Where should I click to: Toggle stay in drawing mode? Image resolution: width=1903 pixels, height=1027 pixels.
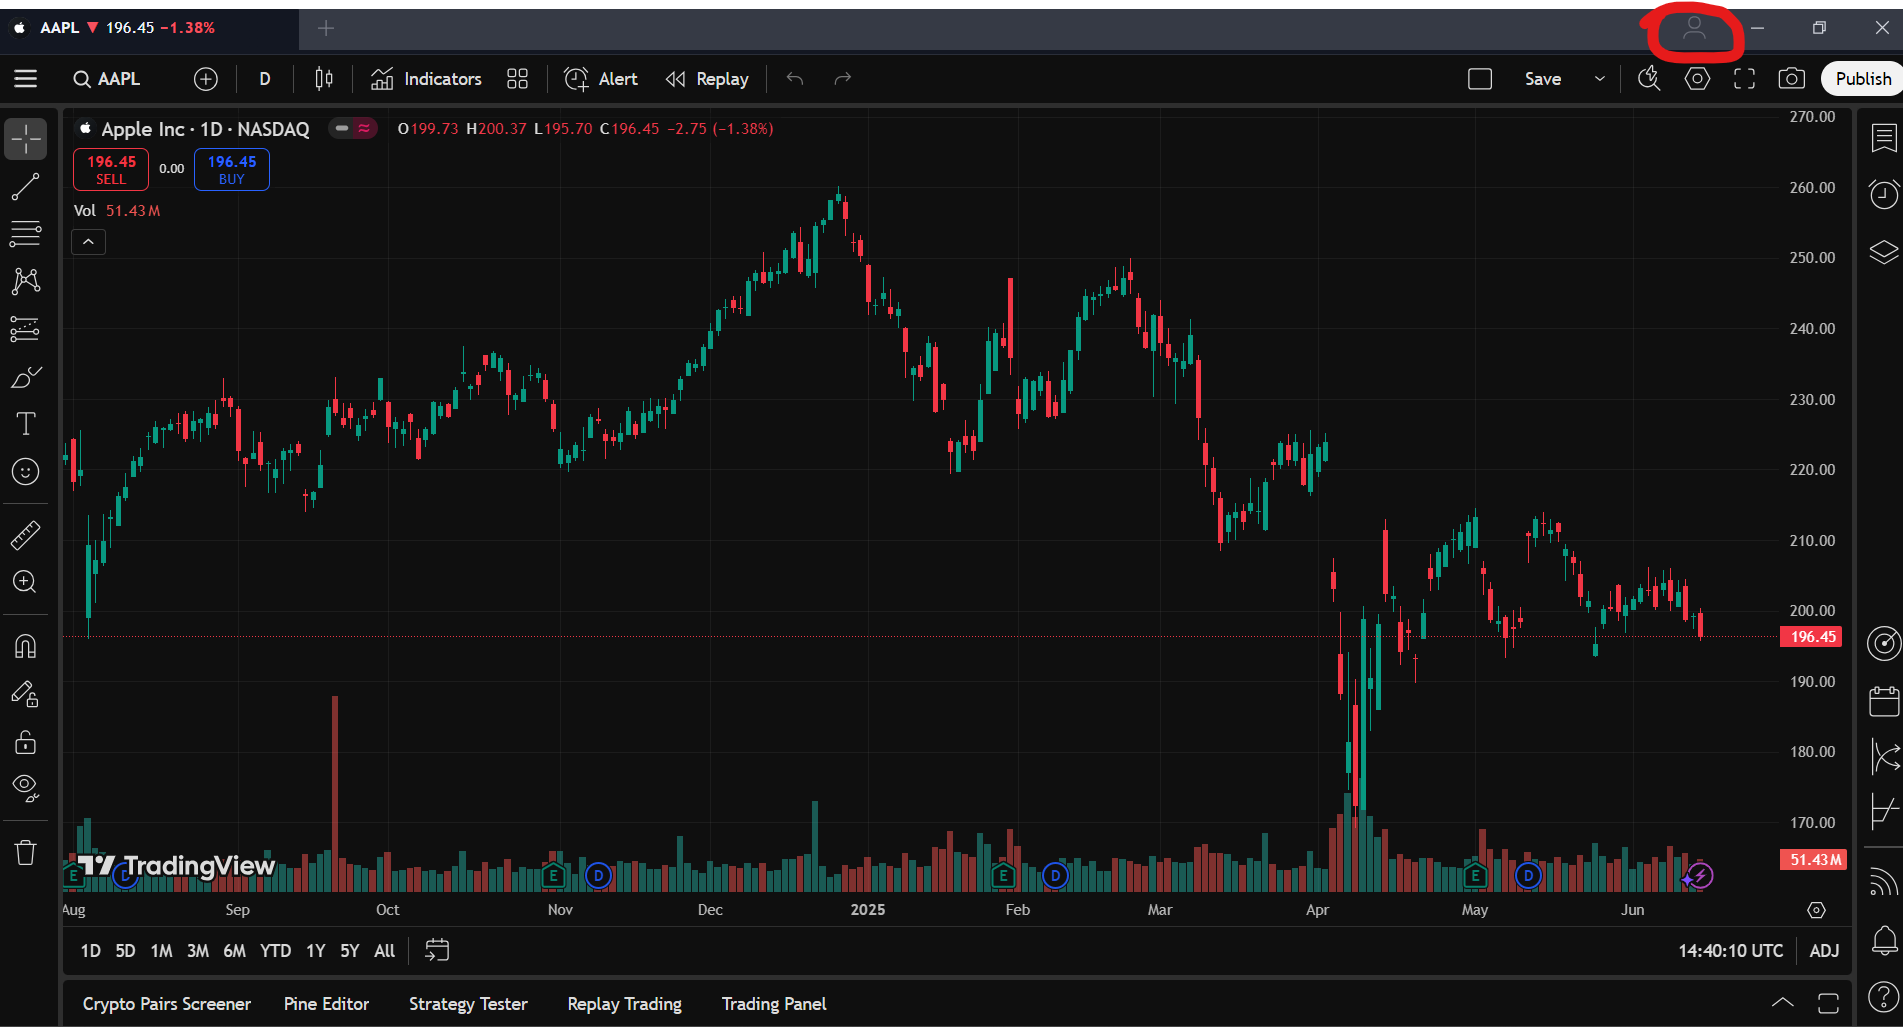[26, 694]
